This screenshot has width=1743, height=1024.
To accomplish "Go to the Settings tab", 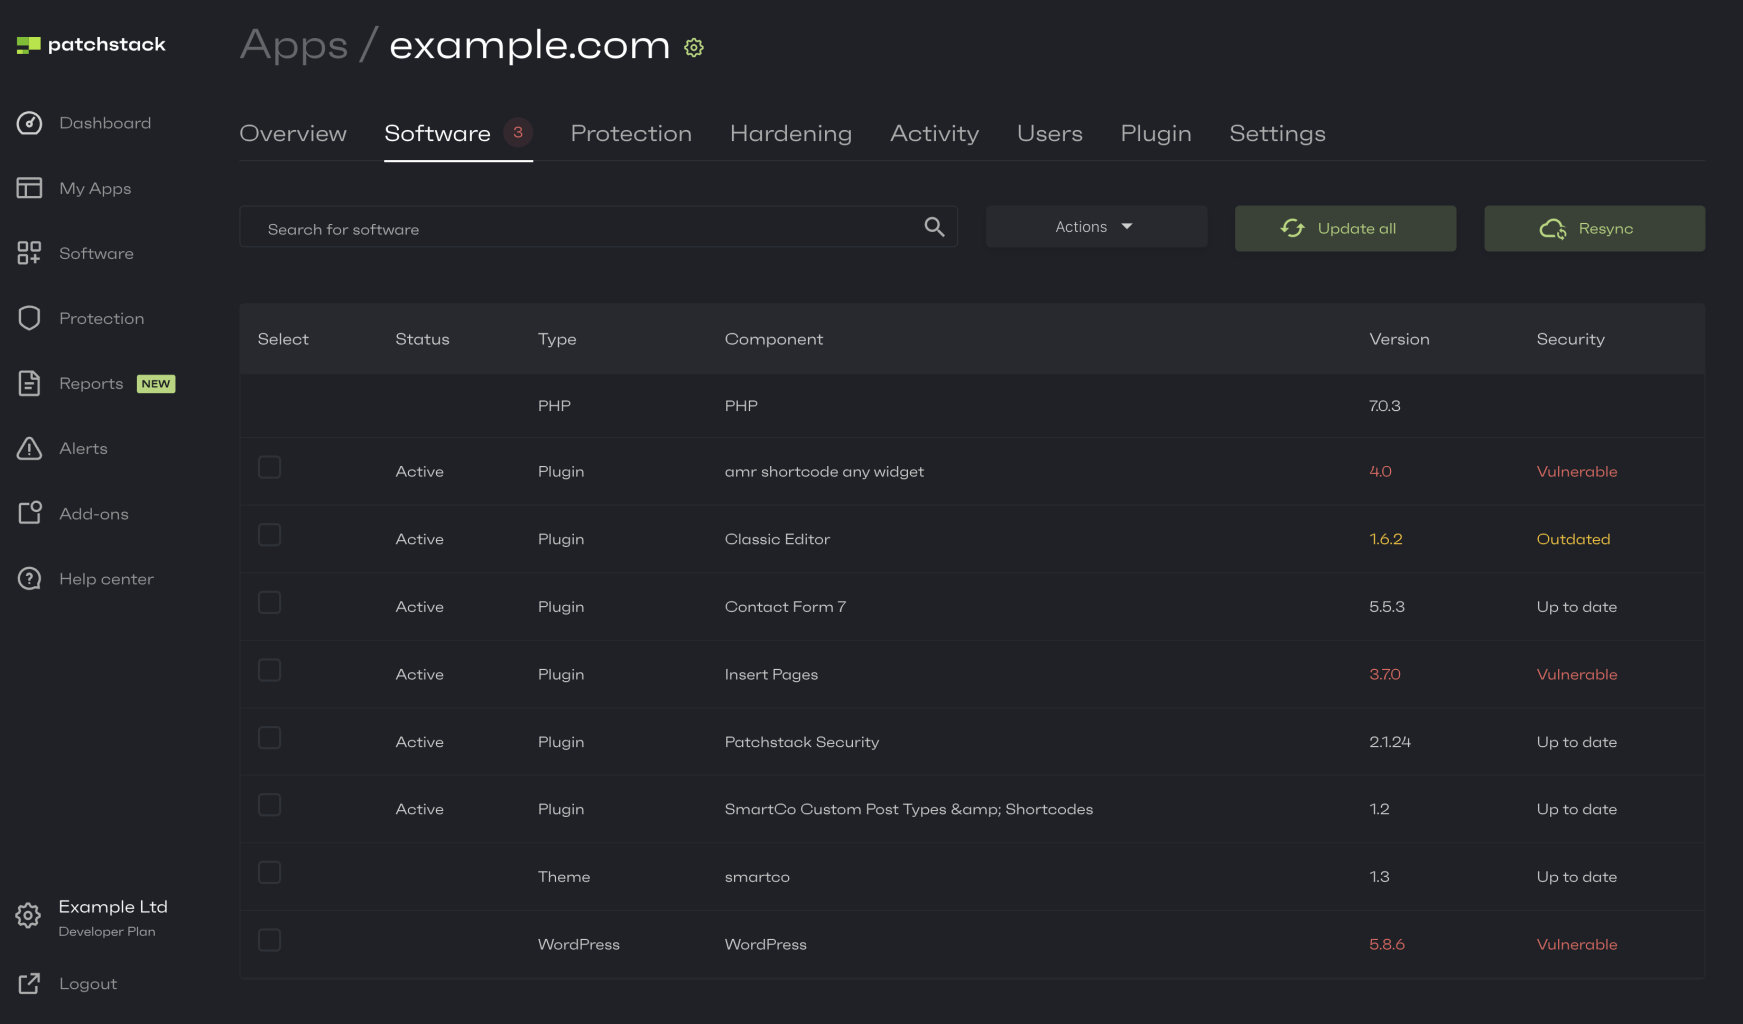I will [1277, 134].
